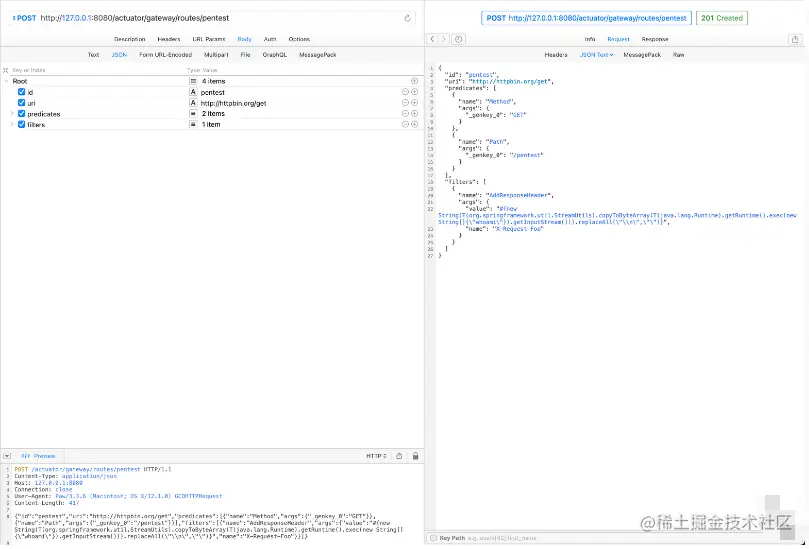The image size is (809, 549).
Task: Add a row after id with its plus button
Action: point(414,92)
